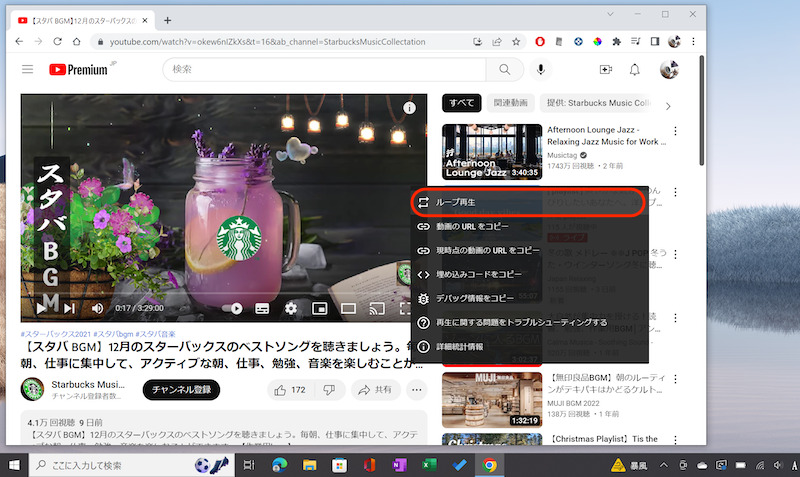Image resolution: width=800 pixels, height=477 pixels.
Task: Toggle the autoplay switch in the player
Action: point(234,308)
